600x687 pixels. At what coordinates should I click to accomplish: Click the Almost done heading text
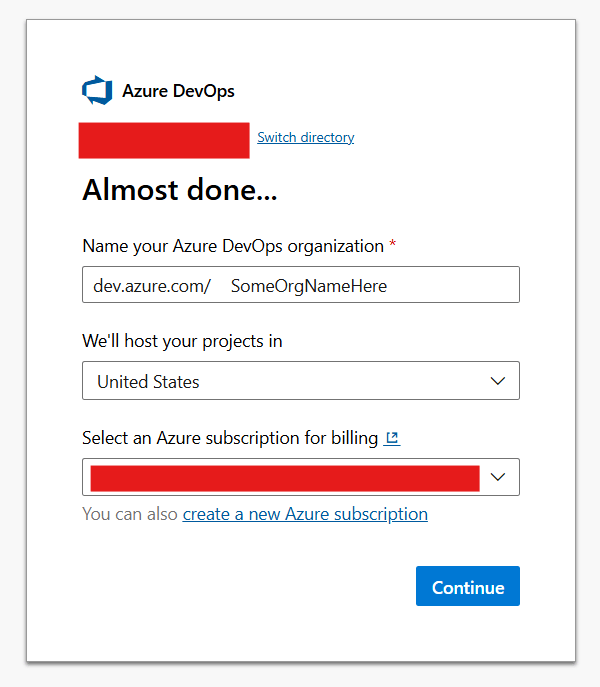click(180, 190)
